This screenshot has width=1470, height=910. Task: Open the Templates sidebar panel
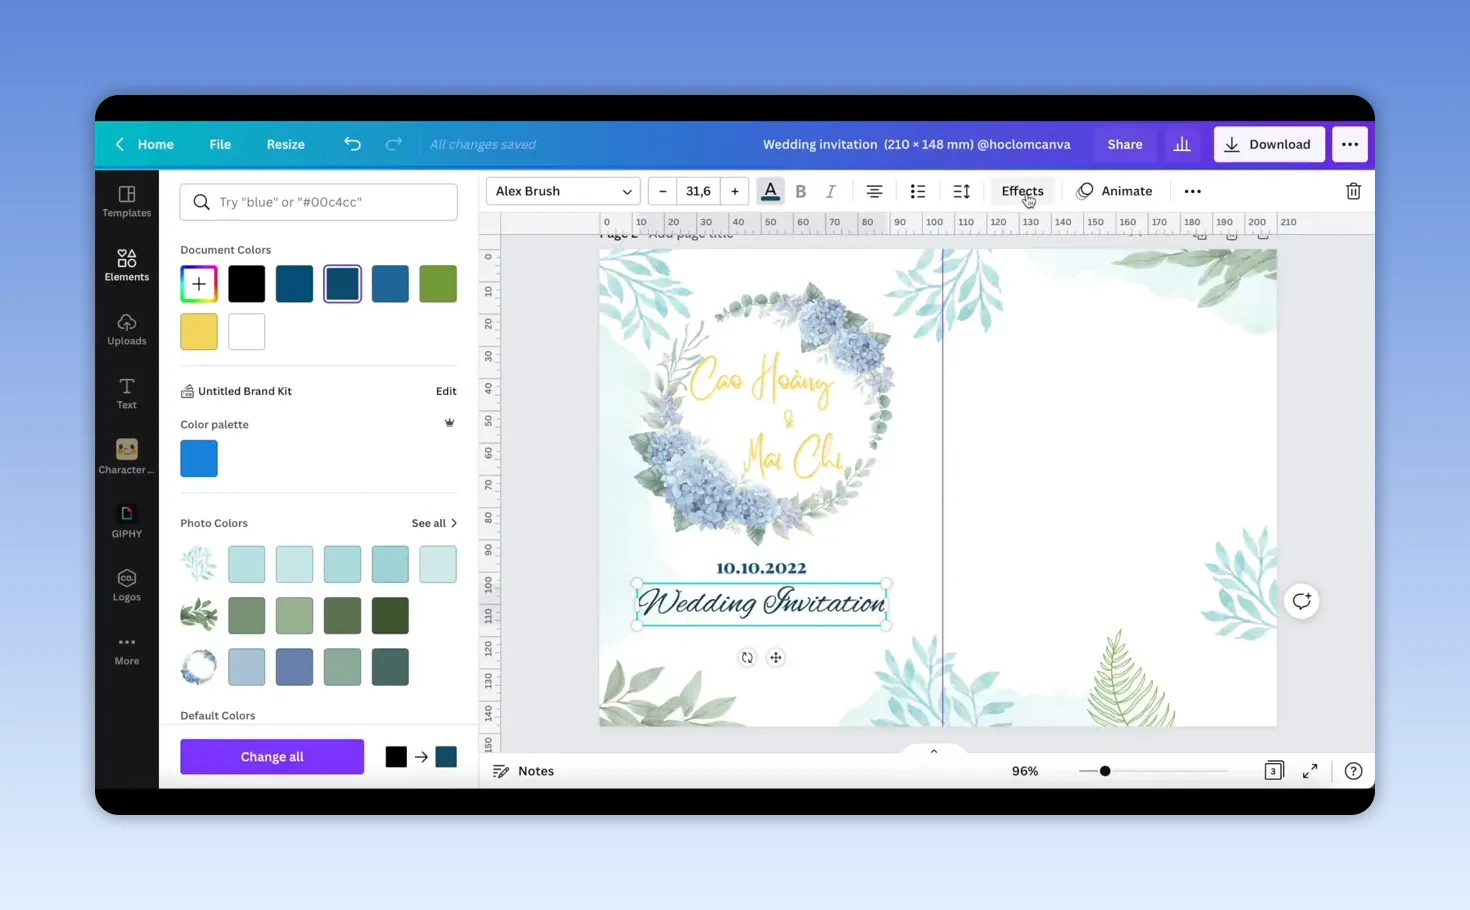pyautogui.click(x=127, y=201)
